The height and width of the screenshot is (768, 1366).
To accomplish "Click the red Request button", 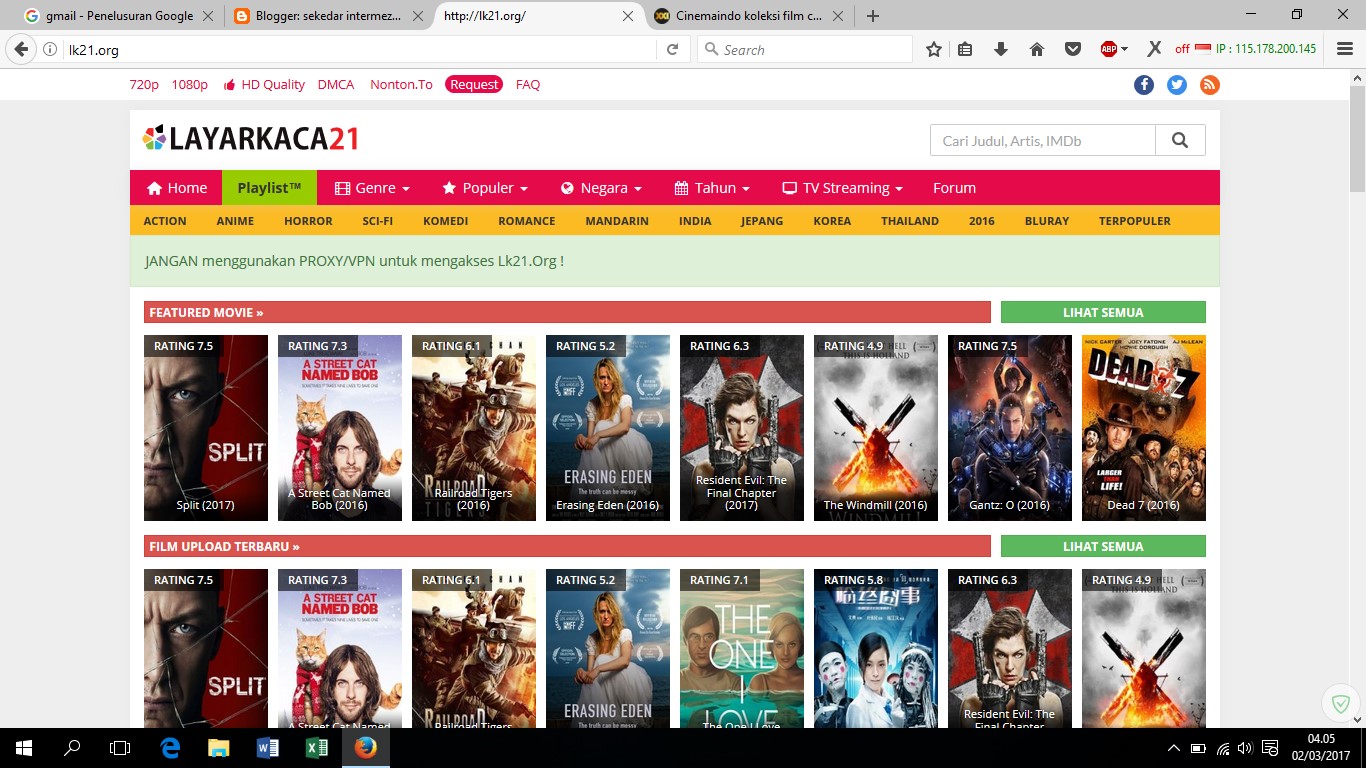I will coord(474,85).
